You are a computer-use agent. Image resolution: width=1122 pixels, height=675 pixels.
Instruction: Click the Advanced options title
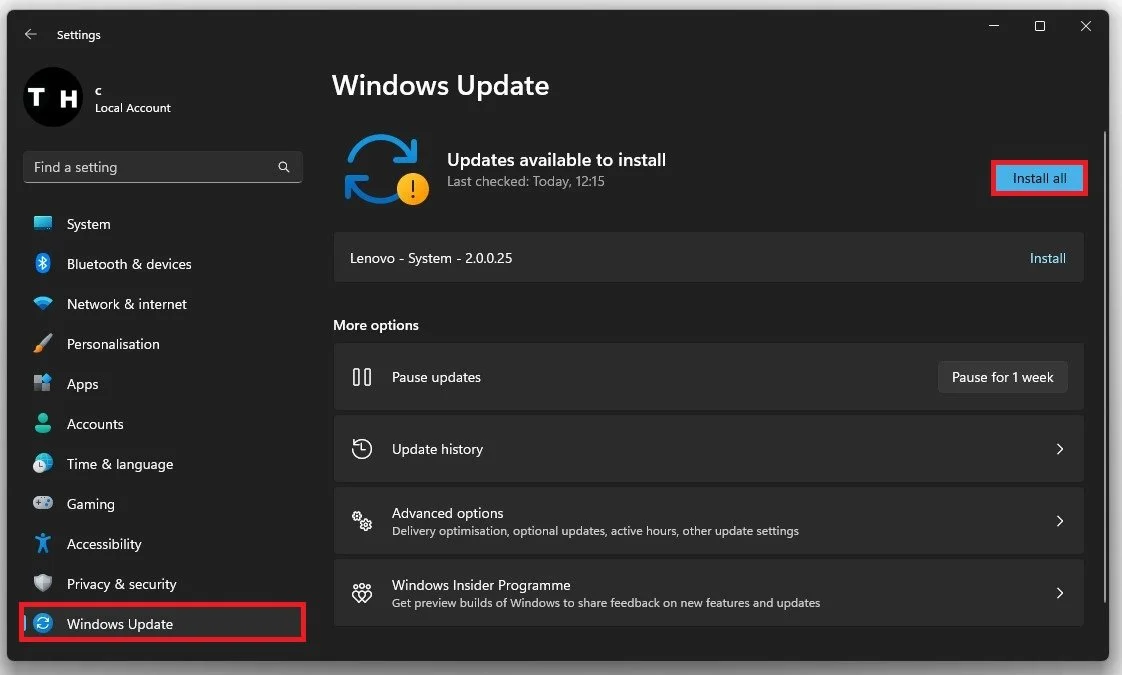(447, 513)
